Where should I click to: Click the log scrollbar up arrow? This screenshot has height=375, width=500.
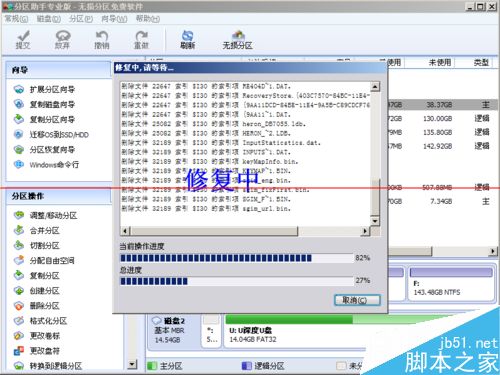[375, 87]
